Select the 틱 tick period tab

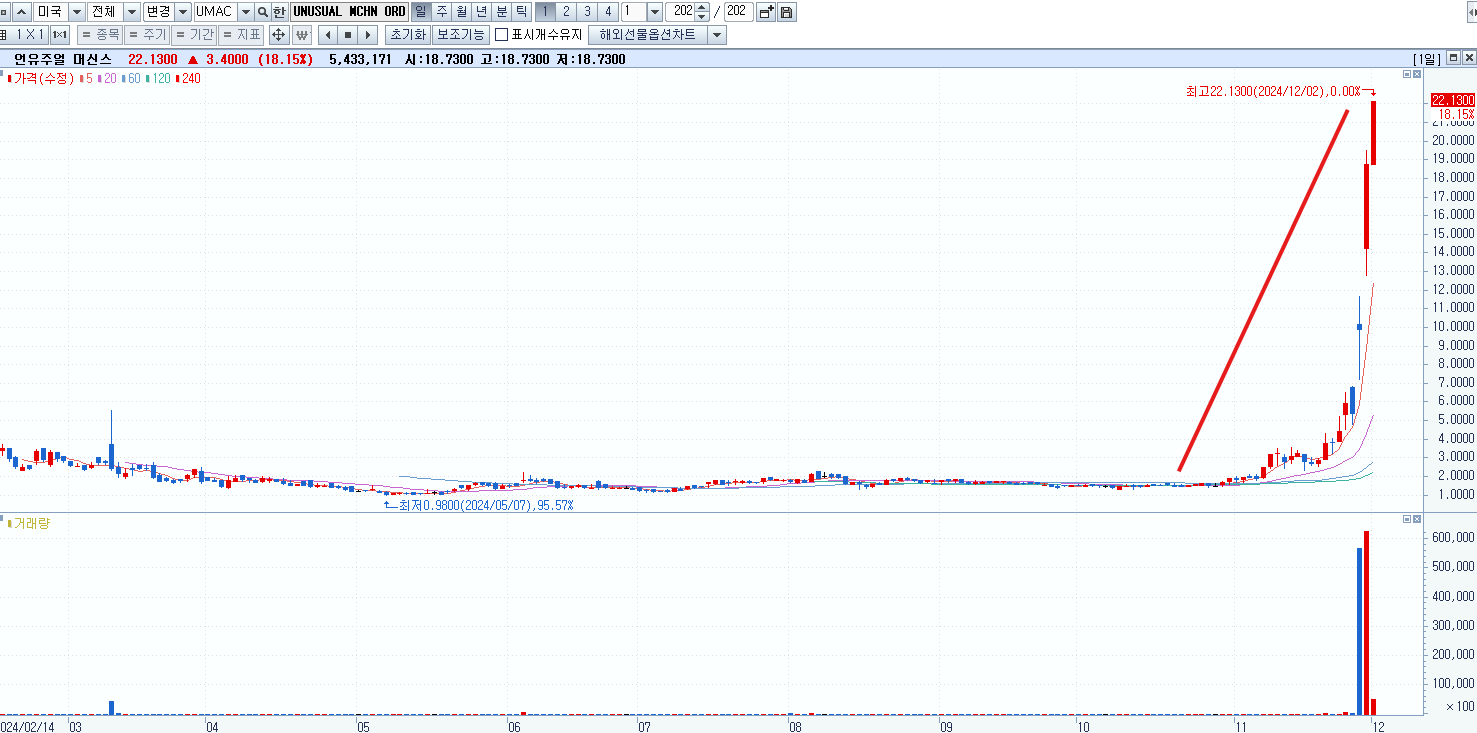(522, 12)
